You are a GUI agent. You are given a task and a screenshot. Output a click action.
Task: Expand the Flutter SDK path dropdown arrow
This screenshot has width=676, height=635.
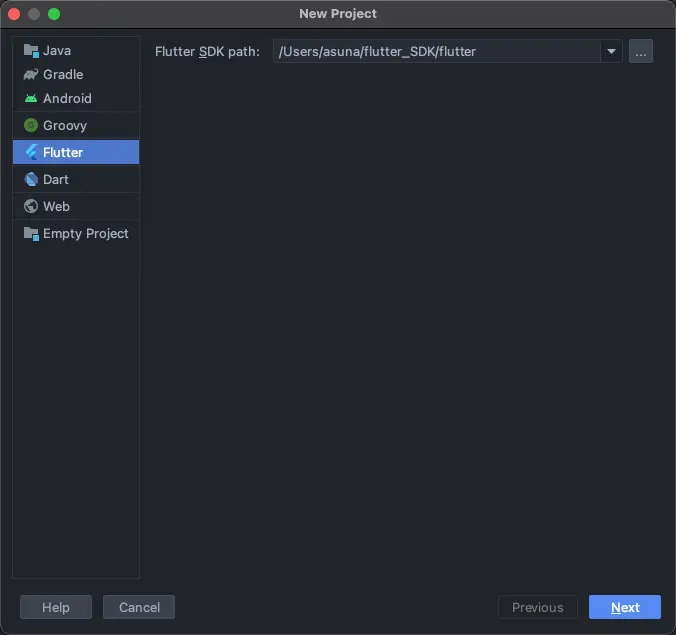coord(611,51)
